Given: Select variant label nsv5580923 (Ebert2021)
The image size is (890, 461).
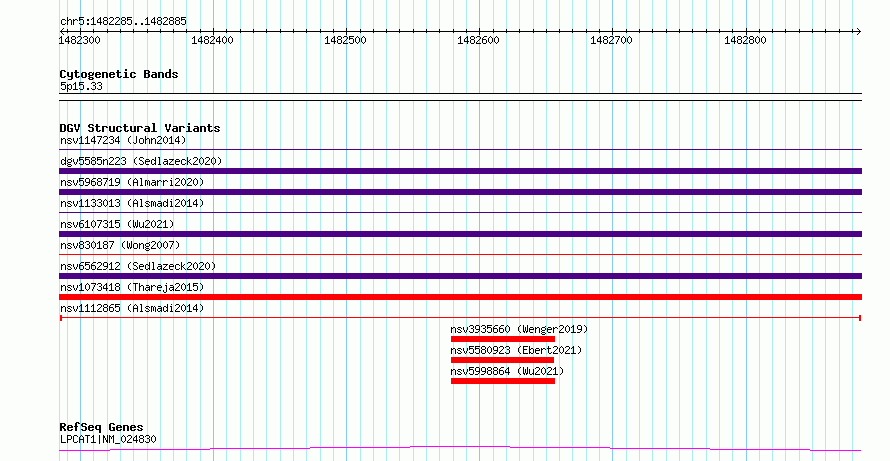Looking at the screenshot, I should point(517,350).
